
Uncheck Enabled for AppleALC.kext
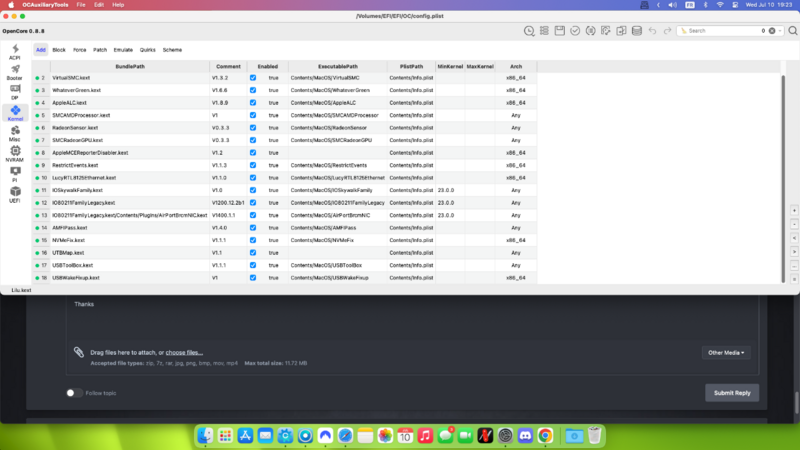coord(253,103)
